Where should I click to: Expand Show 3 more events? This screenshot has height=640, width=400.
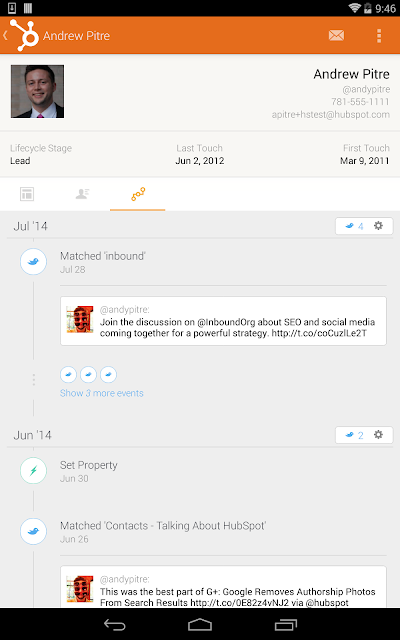pos(102,393)
